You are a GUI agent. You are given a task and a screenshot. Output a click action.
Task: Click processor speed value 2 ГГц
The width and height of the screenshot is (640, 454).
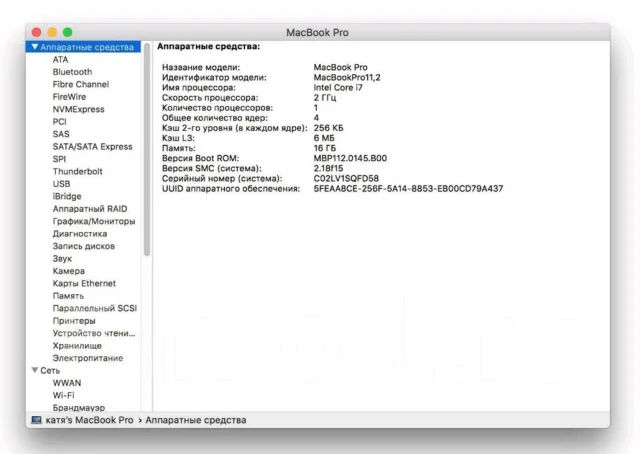click(325, 98)
